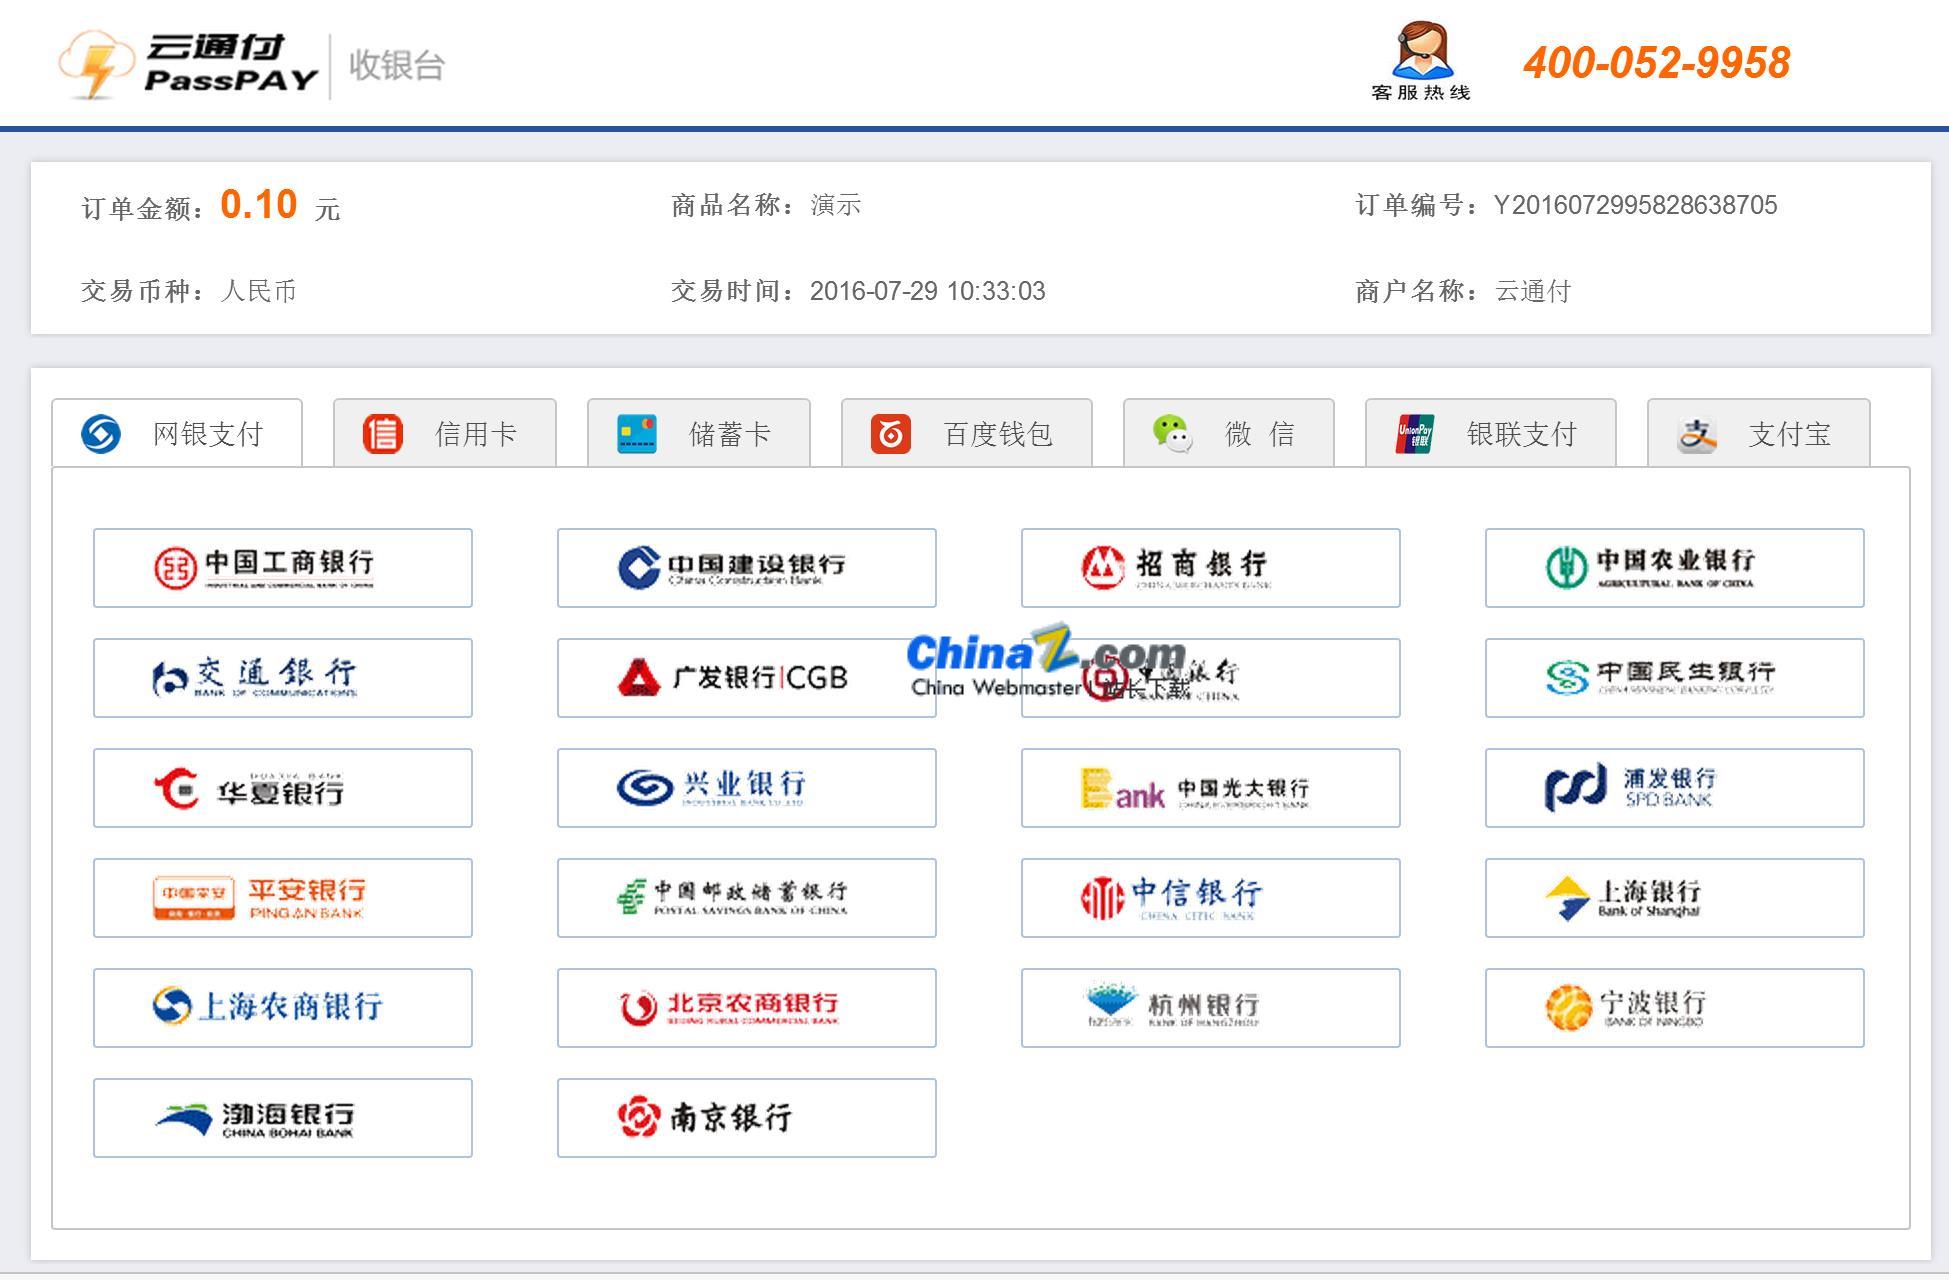Pick 华夏银行 bank option
The width and height of the screenshot is (1949, 1280).
(x=283, y=788)
